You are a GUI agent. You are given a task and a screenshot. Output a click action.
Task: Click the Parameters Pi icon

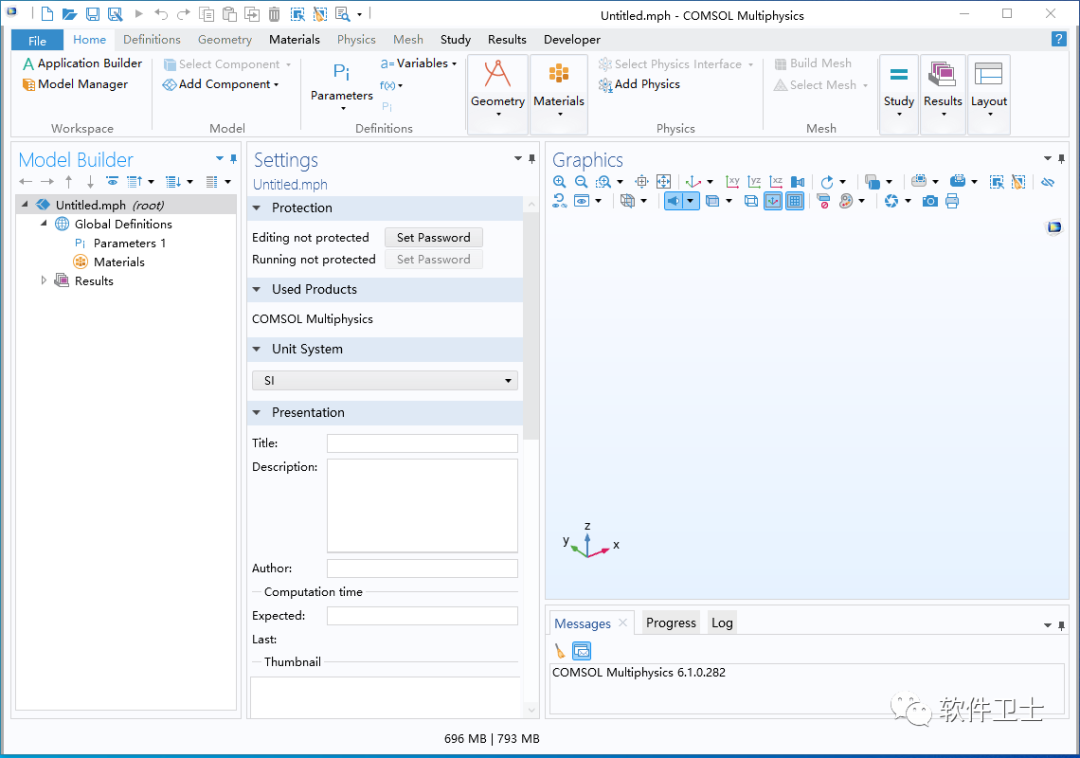pos(341,72)
